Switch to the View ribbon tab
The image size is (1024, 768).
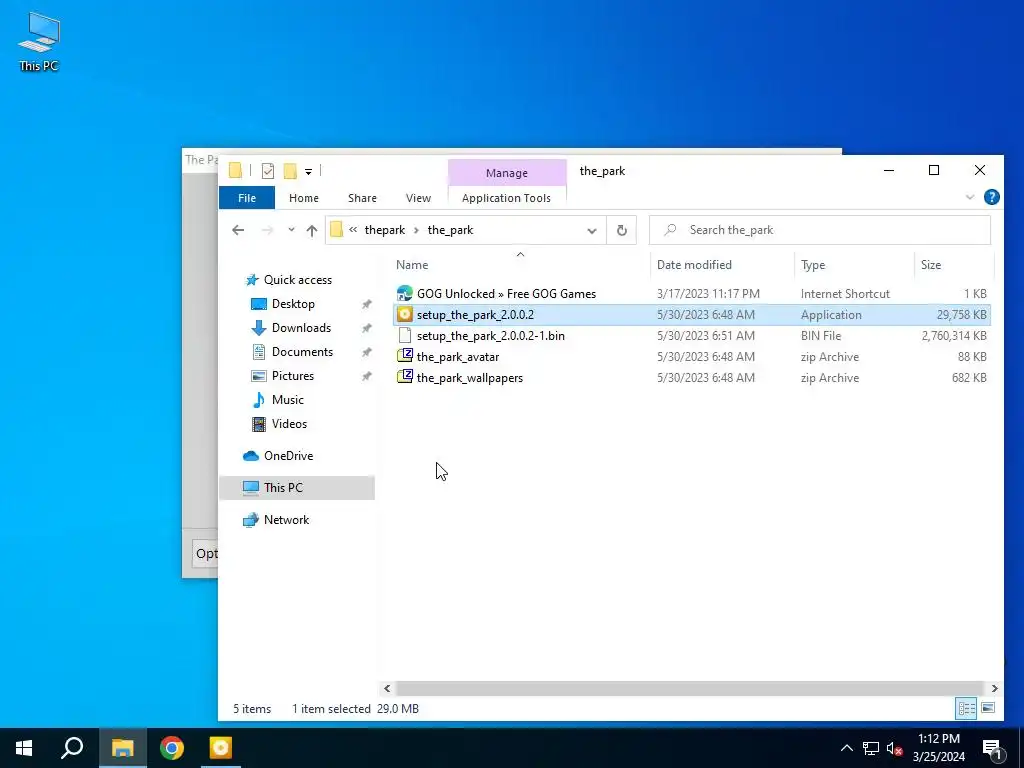click(418, 198)
